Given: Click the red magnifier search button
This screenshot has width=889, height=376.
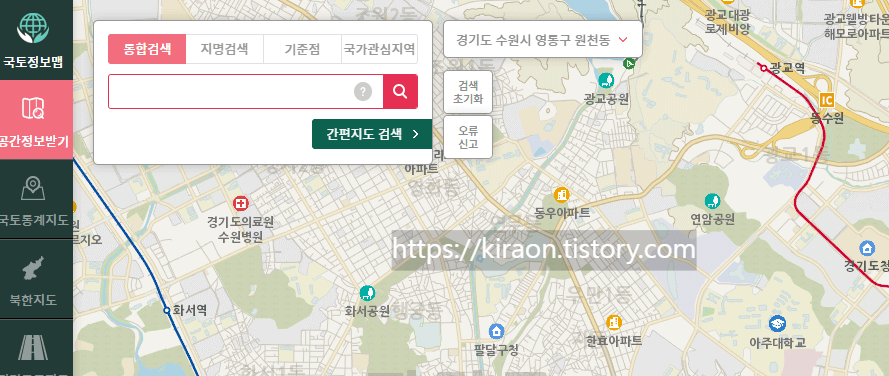Looking at the screenshot, I should 400,91.
